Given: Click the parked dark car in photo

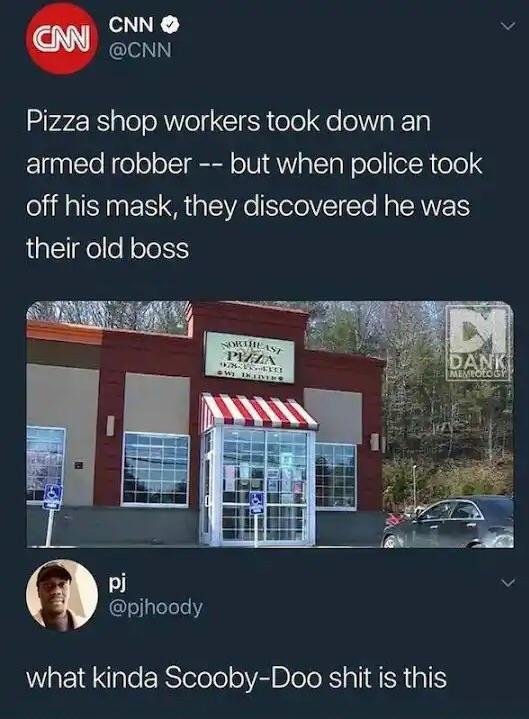Looking at the screenshot, I should click(x=448, y=522).
